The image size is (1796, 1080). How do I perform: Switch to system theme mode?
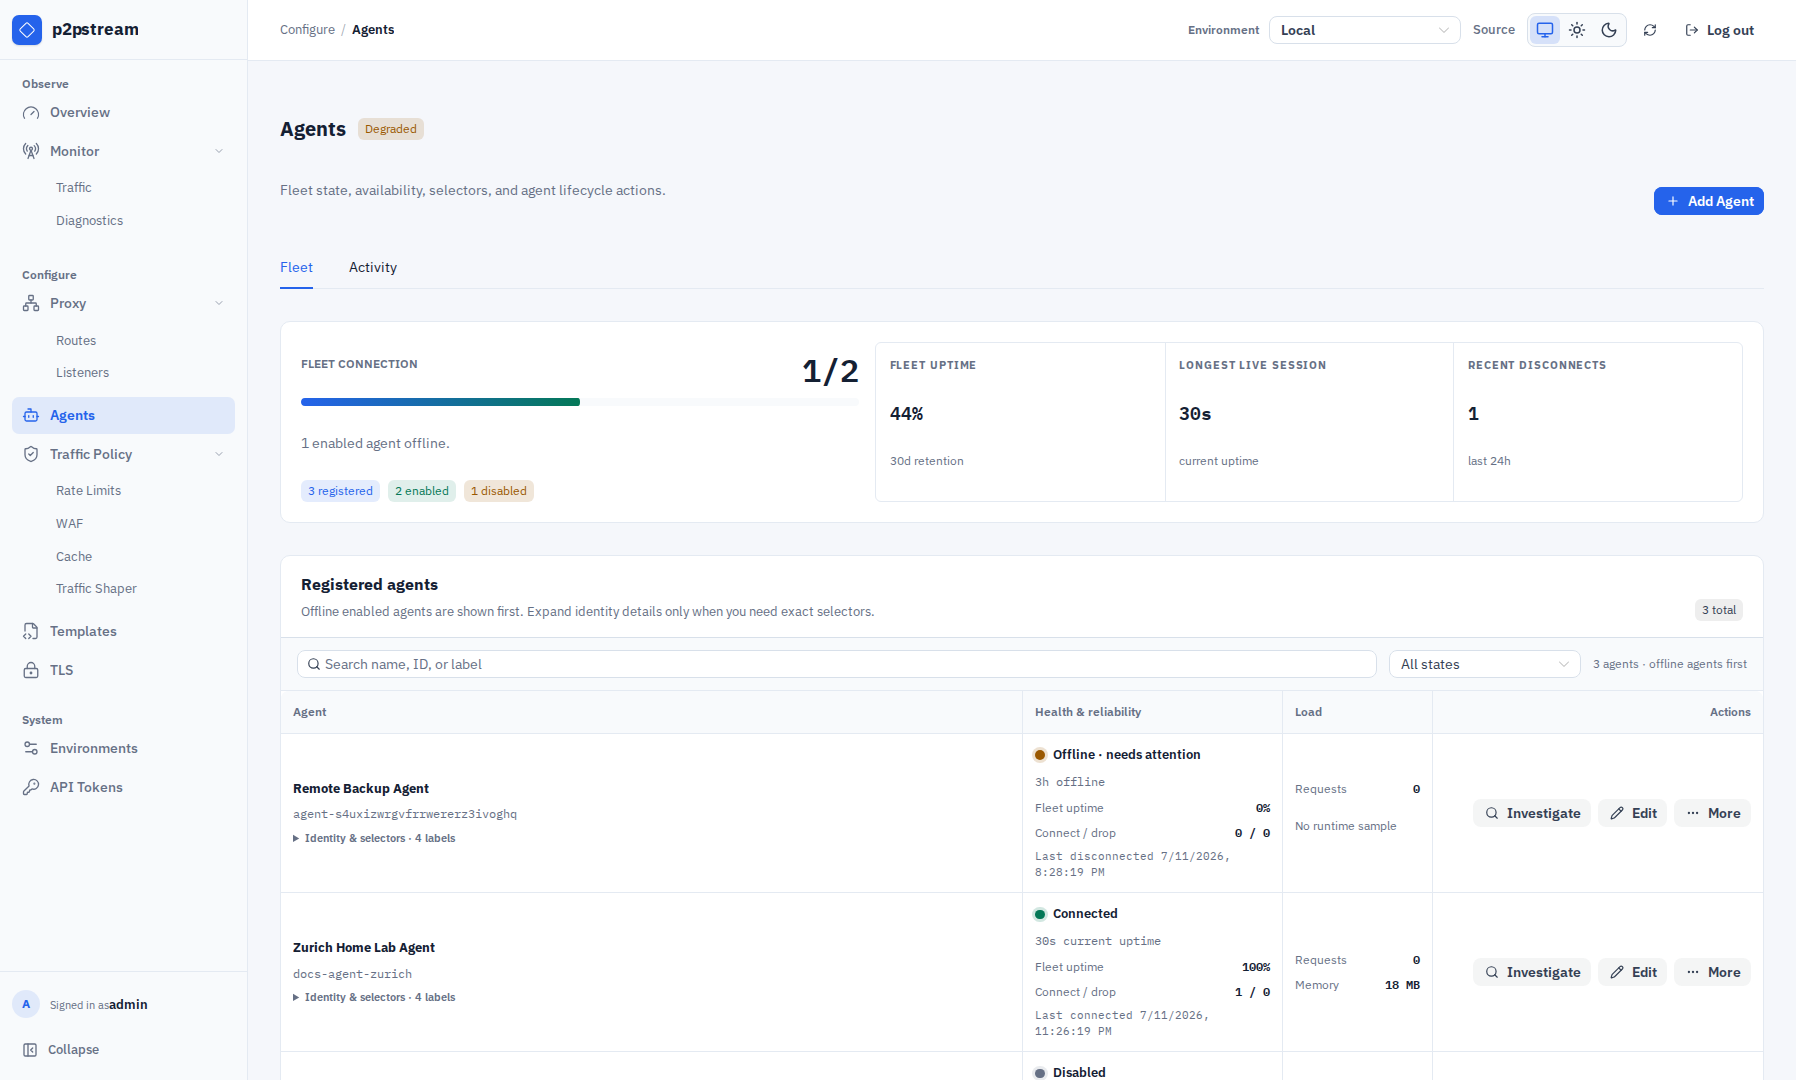[x=1545, y=30]
